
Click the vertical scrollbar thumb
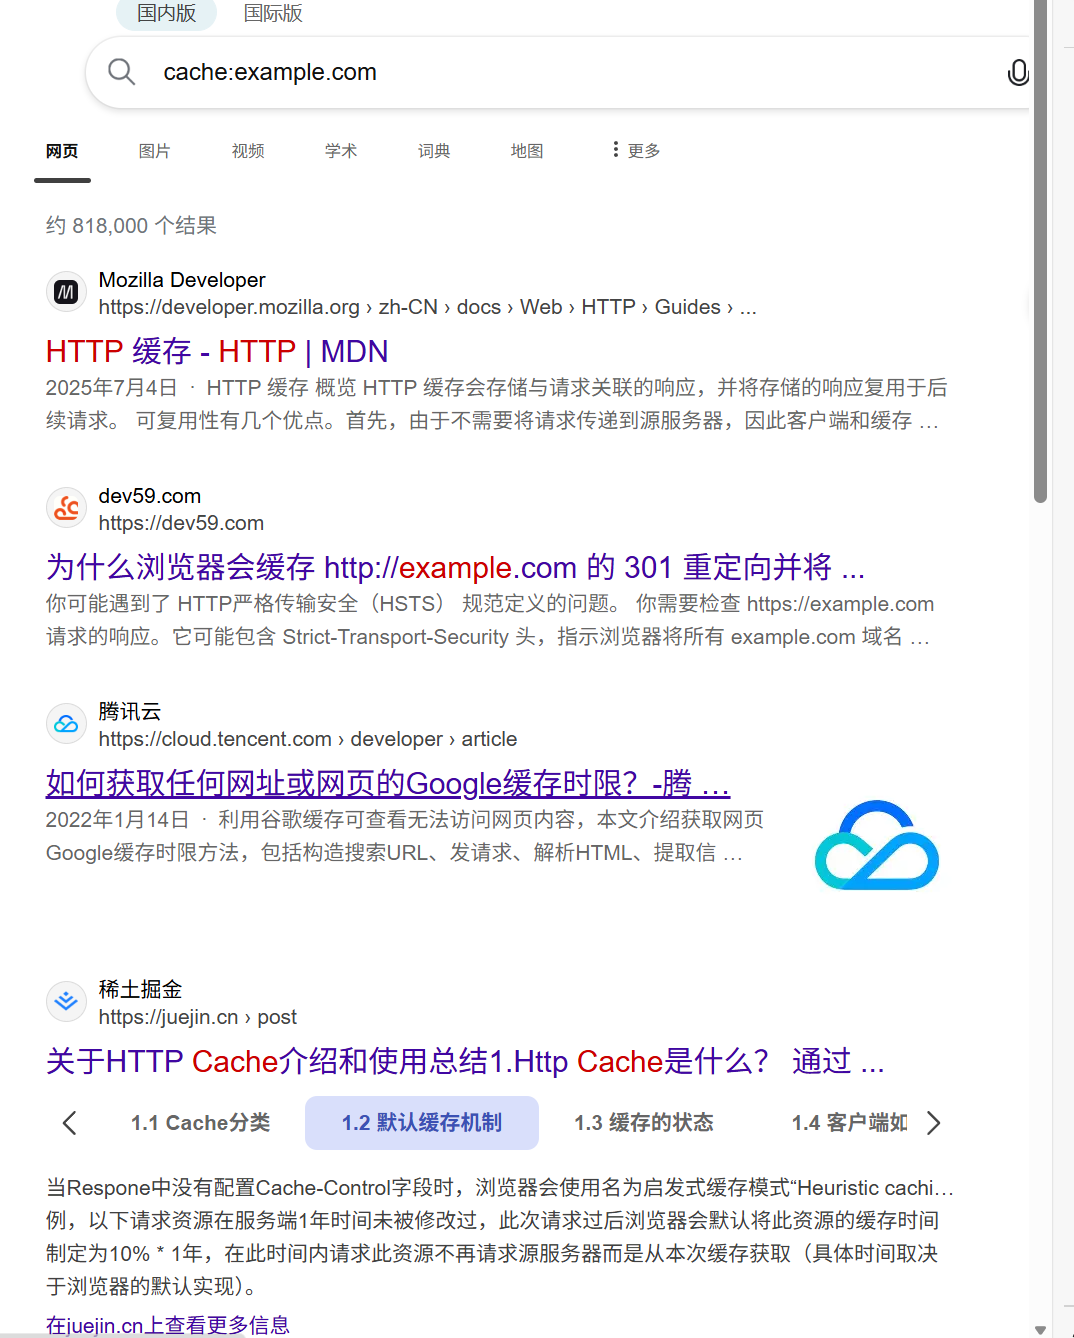pos(1040,250)
